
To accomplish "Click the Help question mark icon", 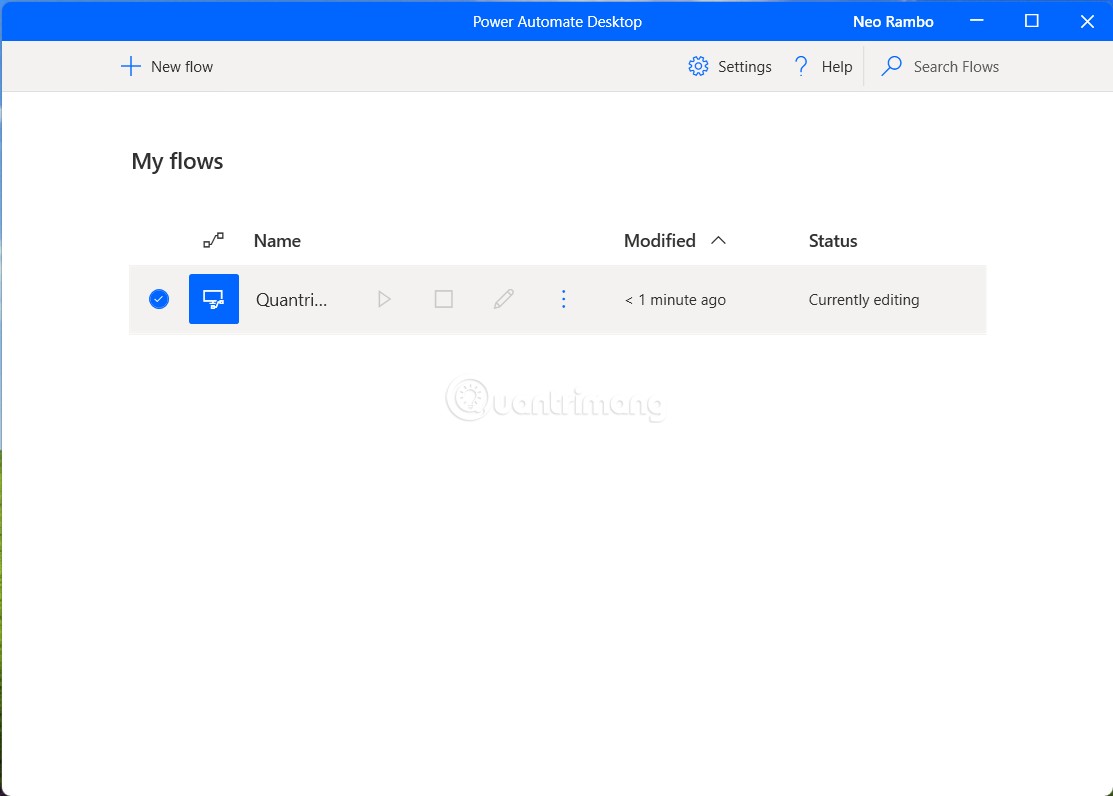I will click(x=801, y=66).
